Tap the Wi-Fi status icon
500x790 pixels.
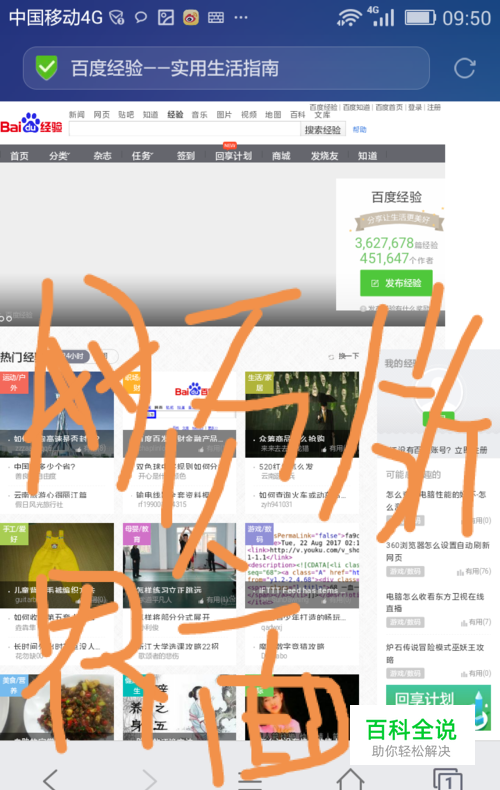pos(349,18)
